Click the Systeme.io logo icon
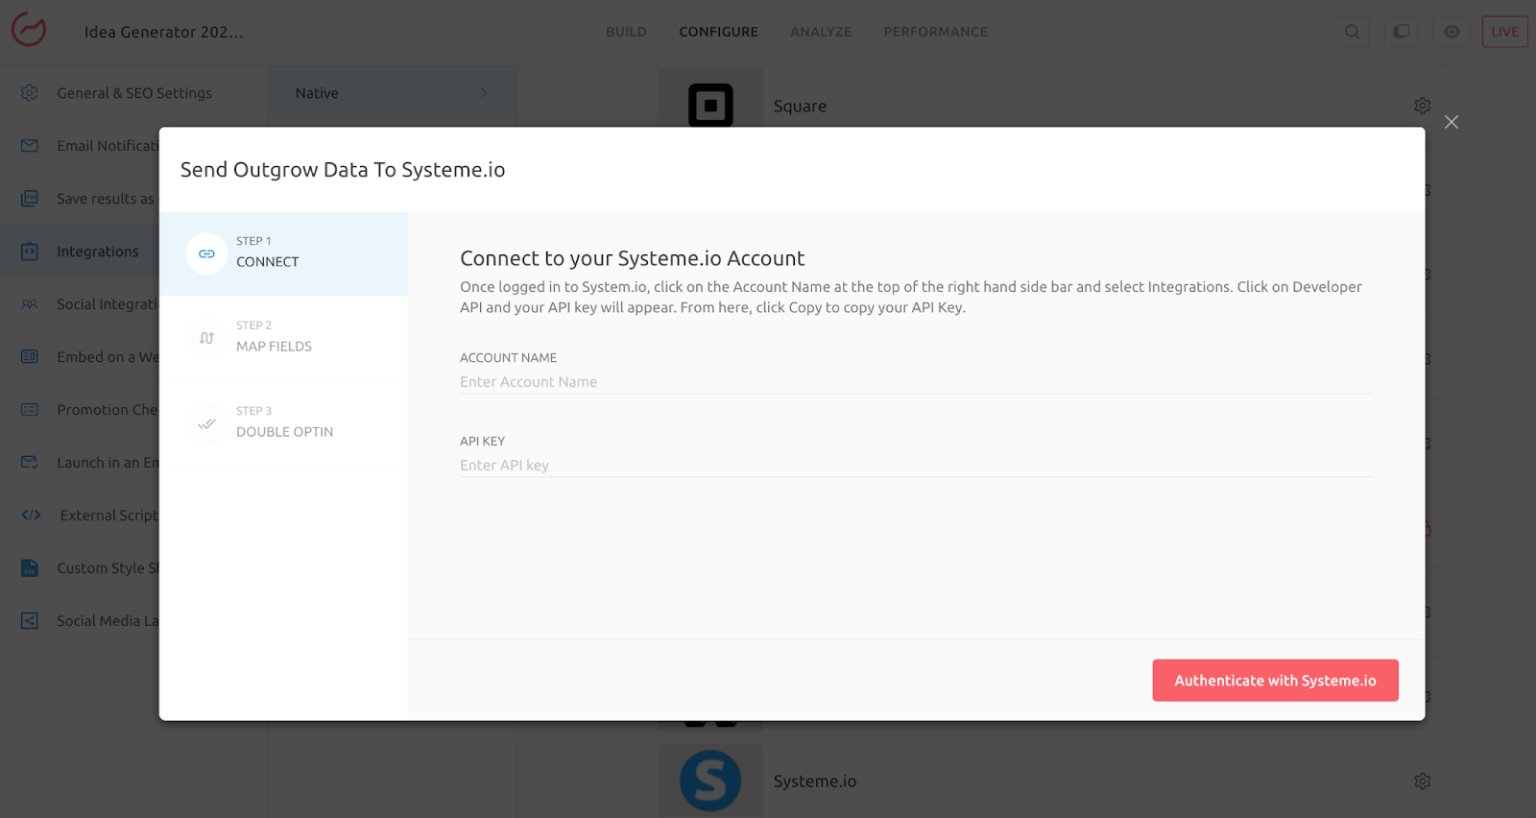This screenshot has height=818, width=1536. pos(710,780)
